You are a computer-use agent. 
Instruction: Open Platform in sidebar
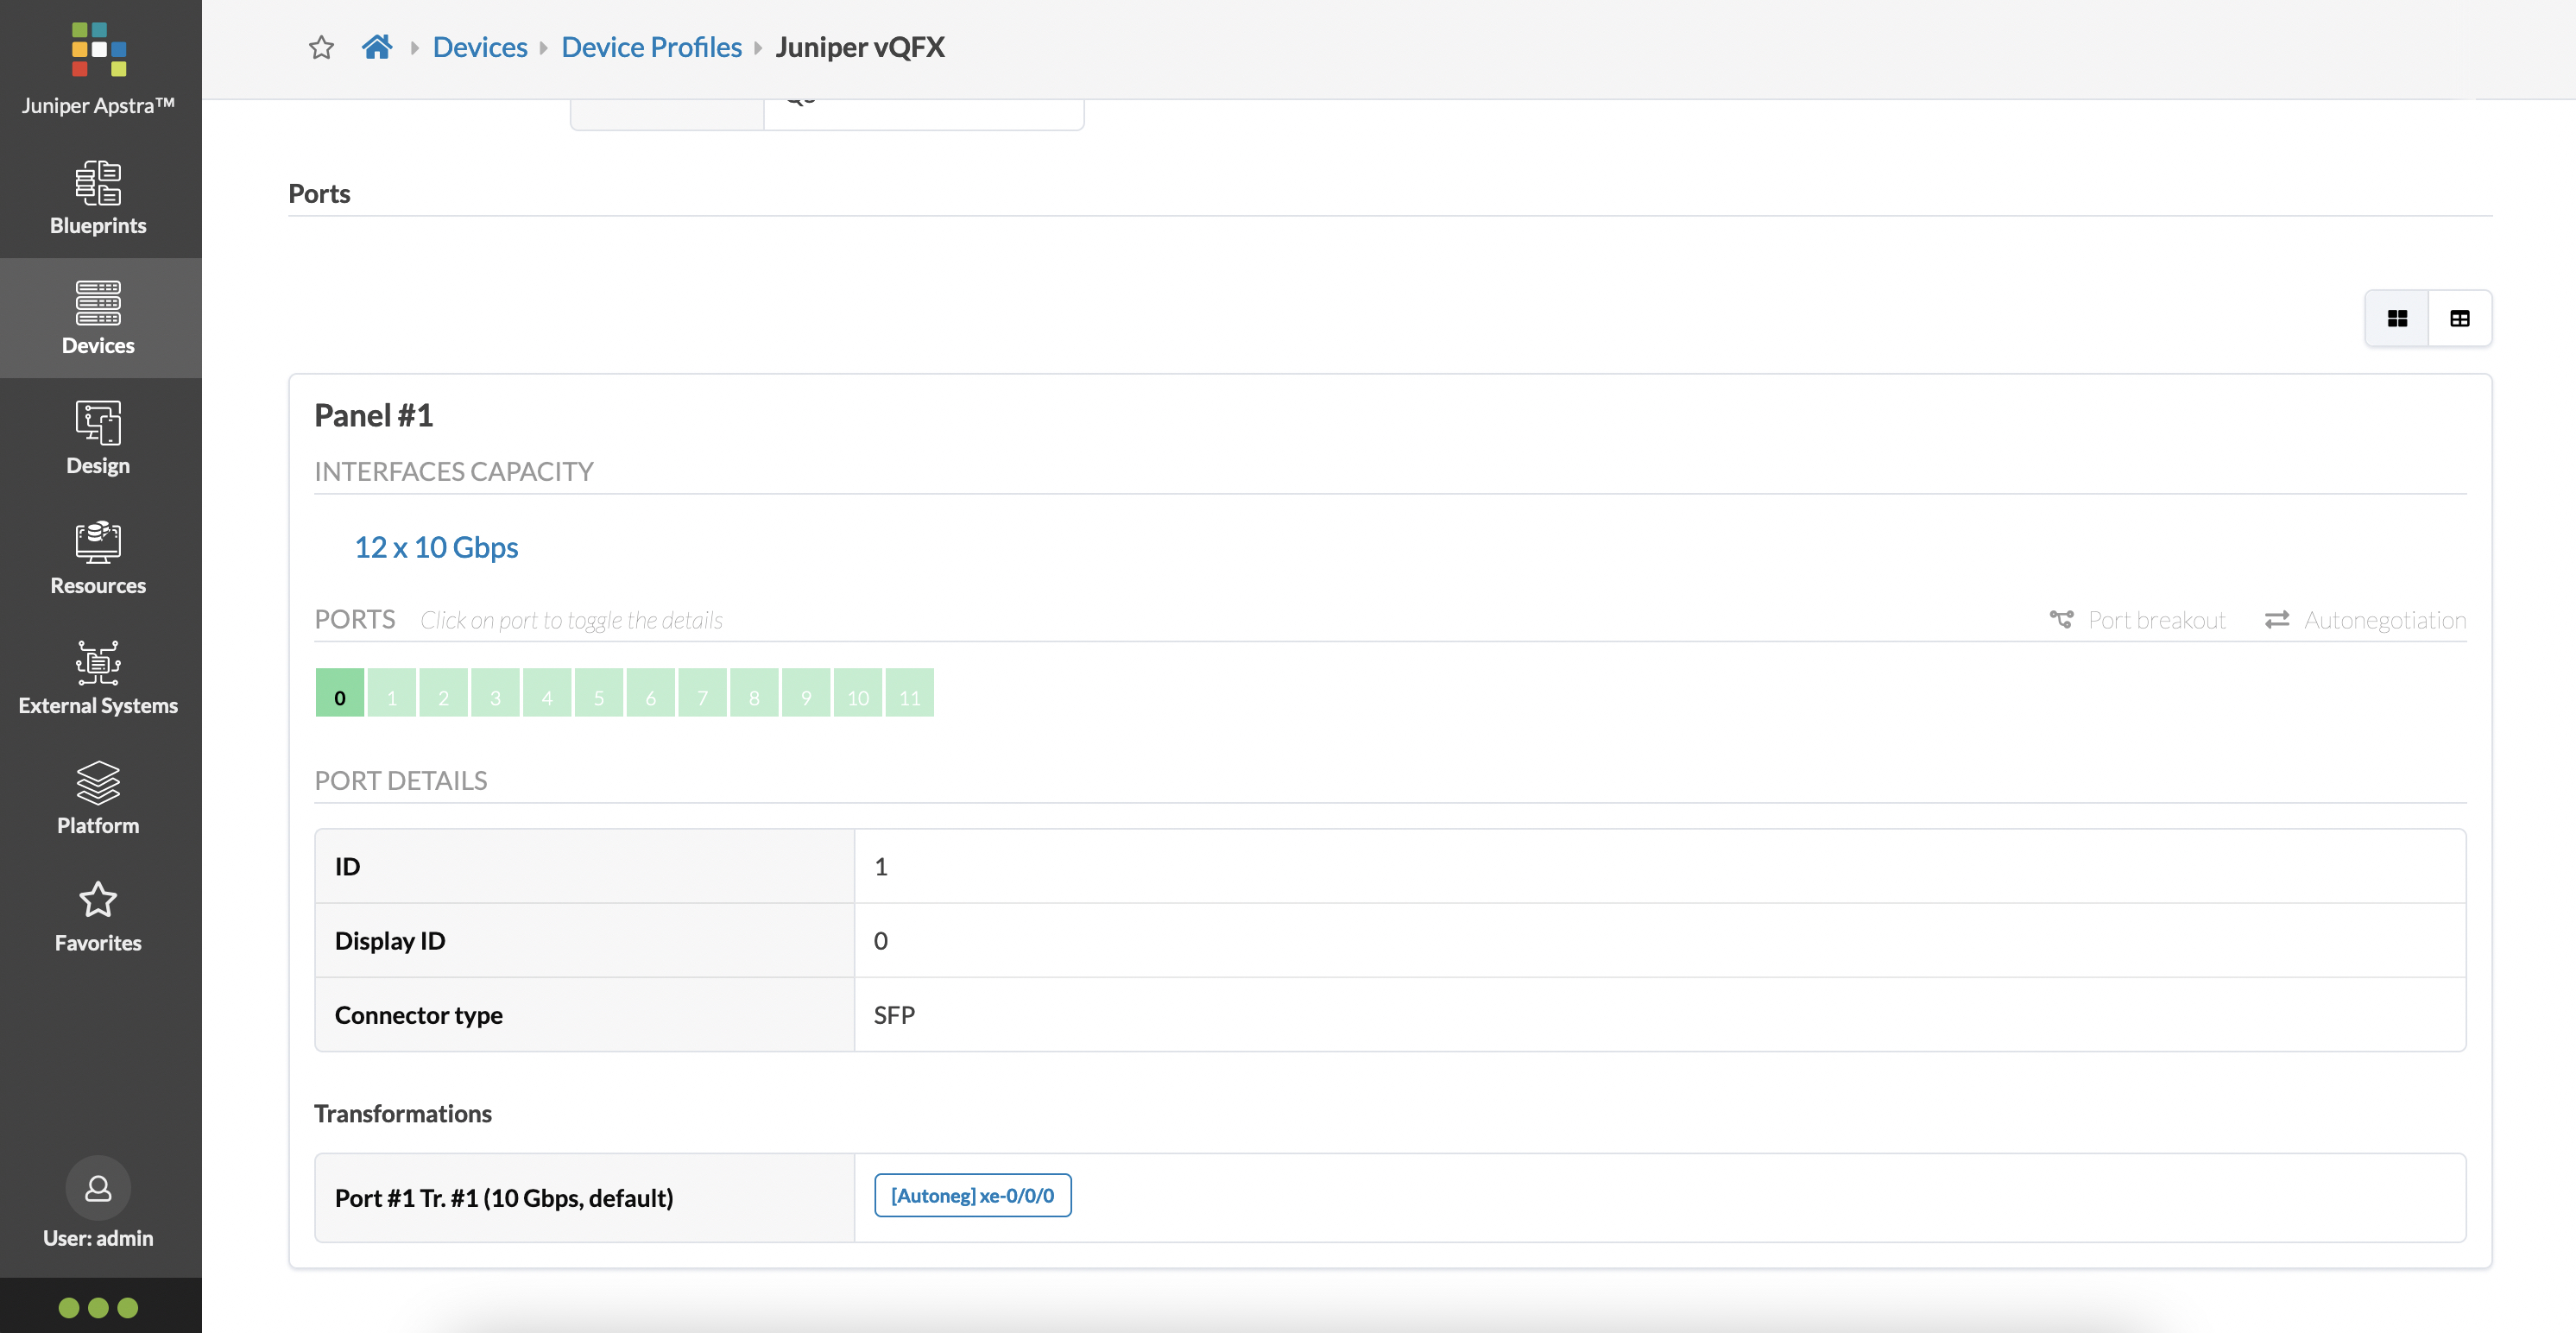pyautogui.click(x=98, y=798)
